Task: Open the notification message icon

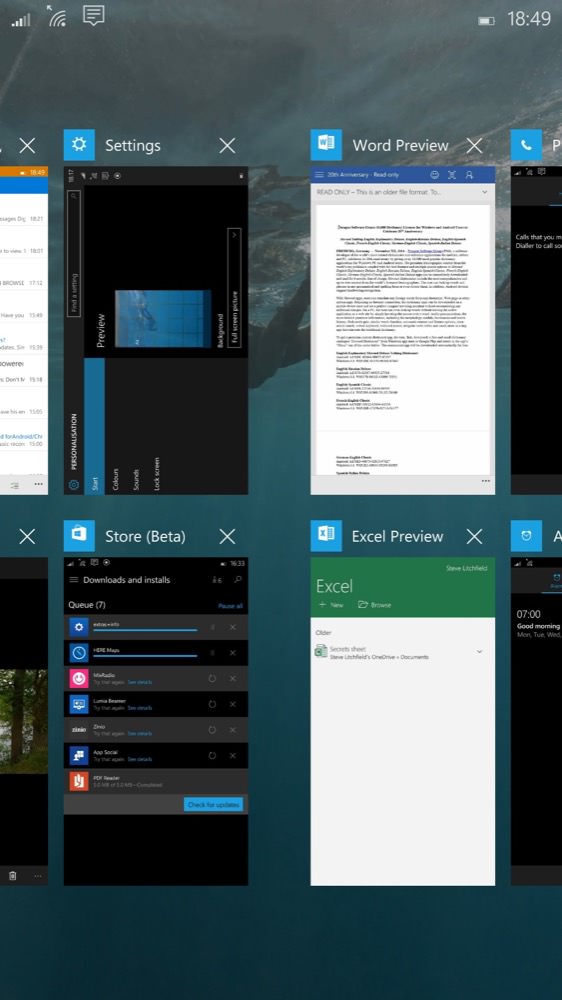Action: pyautogui.click(x=94, y=15)
